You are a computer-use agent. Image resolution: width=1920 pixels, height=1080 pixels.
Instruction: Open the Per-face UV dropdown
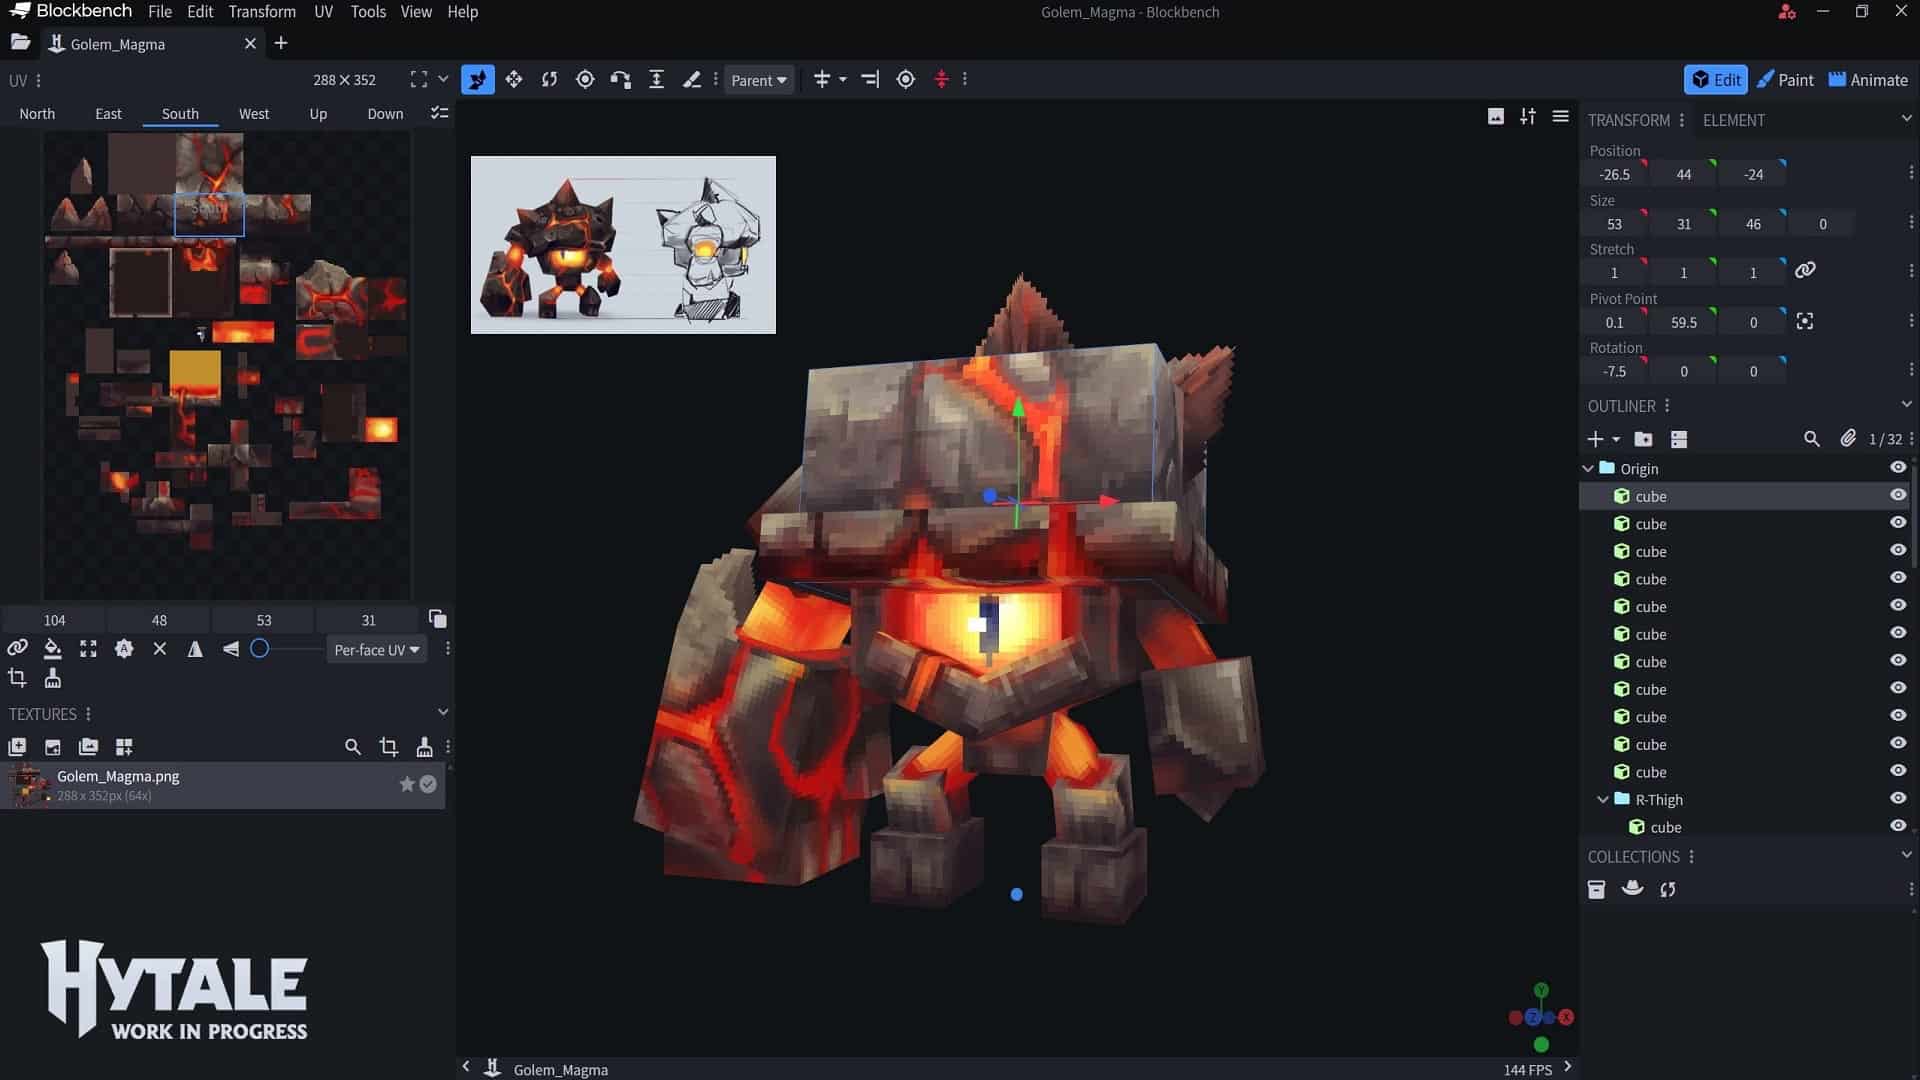(x=376, y=649)
